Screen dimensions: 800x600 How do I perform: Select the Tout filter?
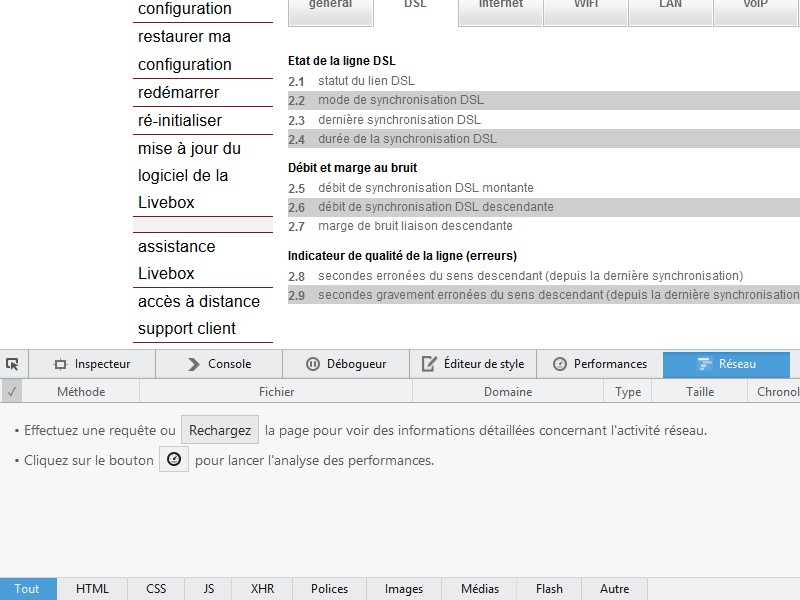click(x=27, y=589)
